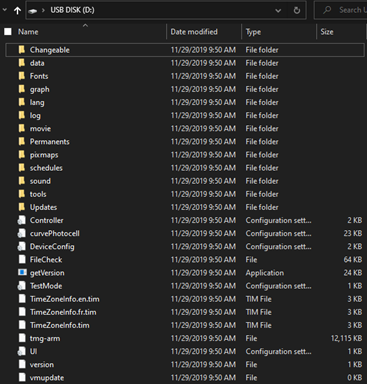The image size is (367, 384).
Task: Click the 24 KB size of getVersion
Action: [x=353, y=273]
